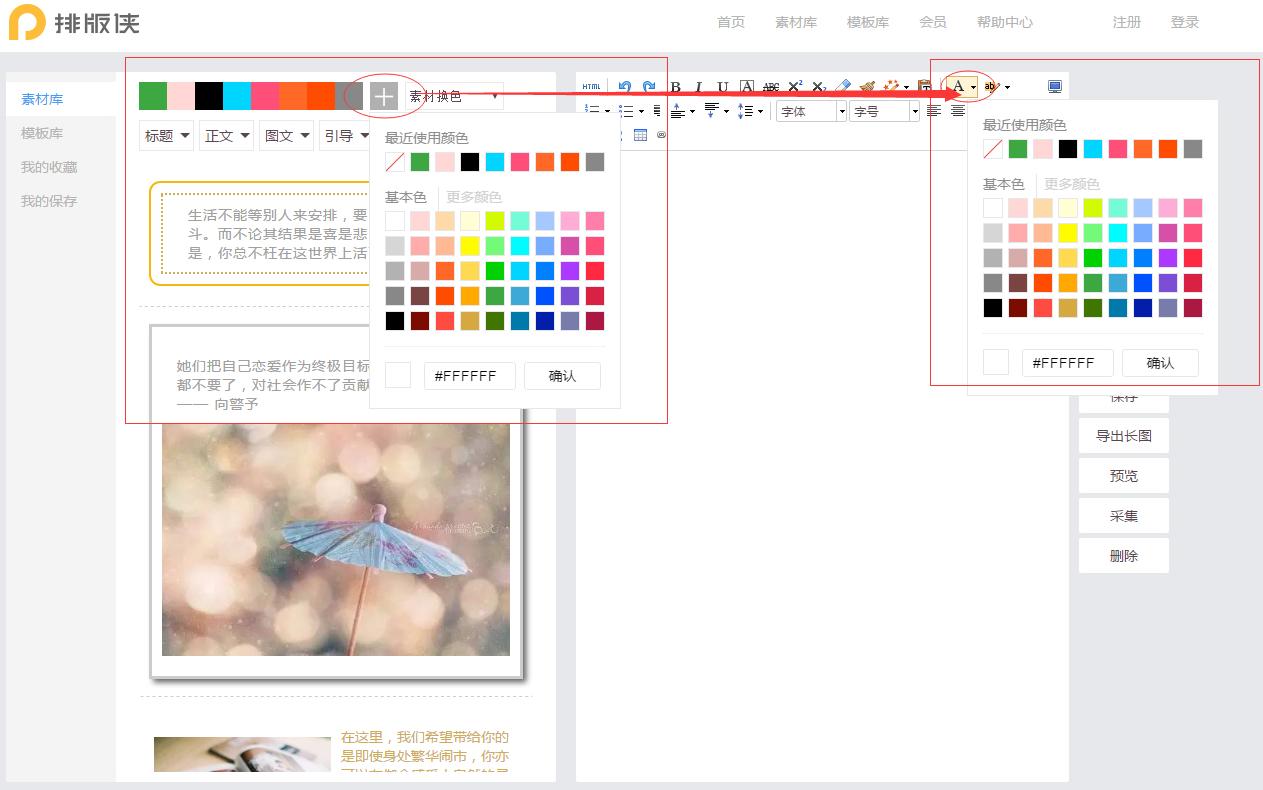Select the 基本色 tab in color panel
The height and width of the screenshot is (790, 1263).
click(x=404, y=197)
